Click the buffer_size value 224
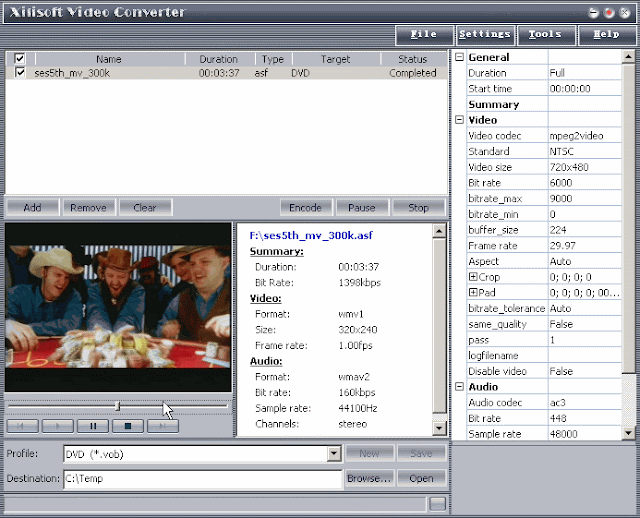640x518 pixels. [x=558, y=230]
